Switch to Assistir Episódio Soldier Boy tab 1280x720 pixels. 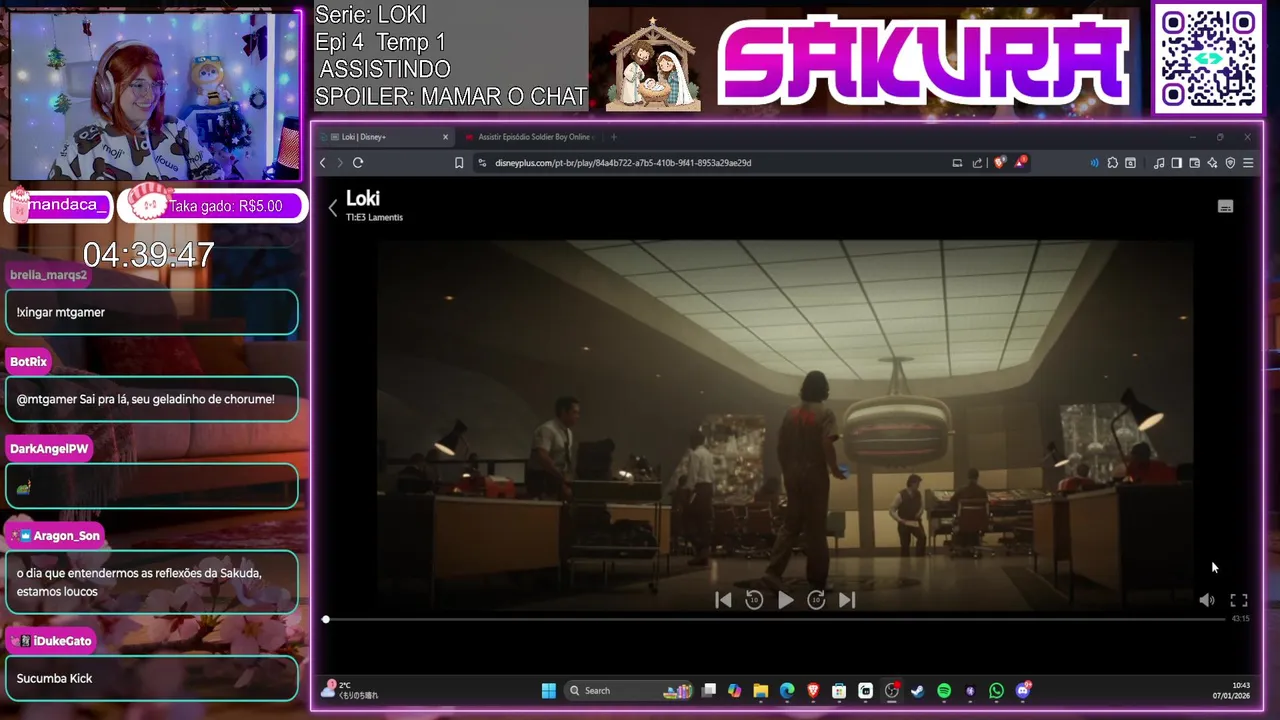(x=530, y=137)
